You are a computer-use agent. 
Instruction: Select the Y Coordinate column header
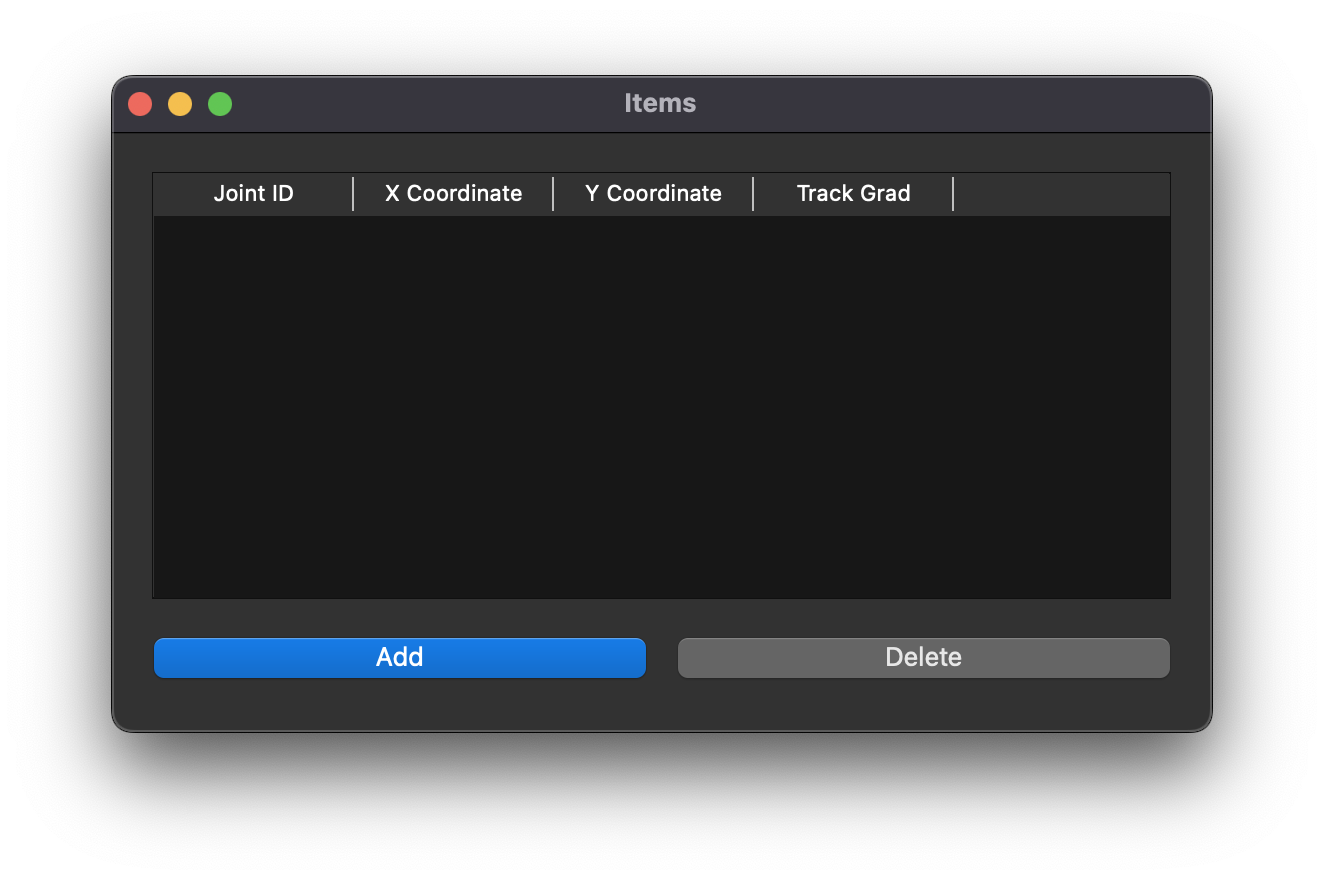tap(653, 194)
